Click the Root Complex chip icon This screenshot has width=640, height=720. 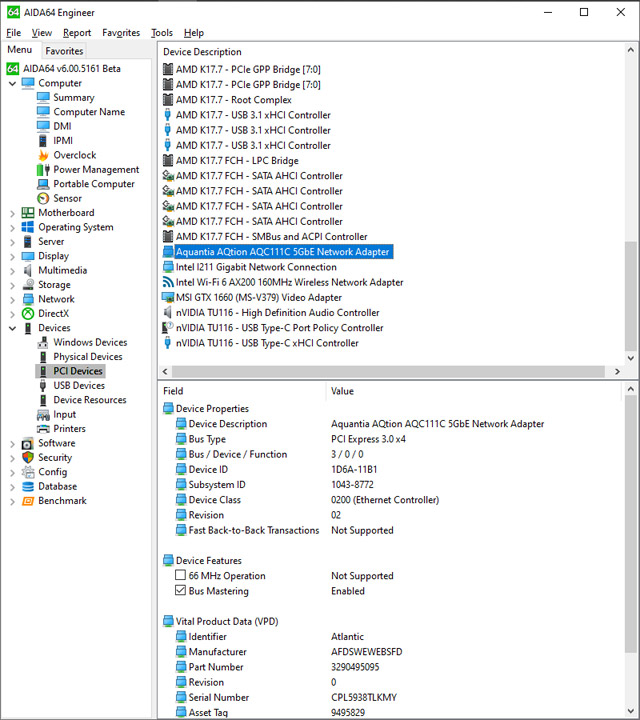pos(168,100)
